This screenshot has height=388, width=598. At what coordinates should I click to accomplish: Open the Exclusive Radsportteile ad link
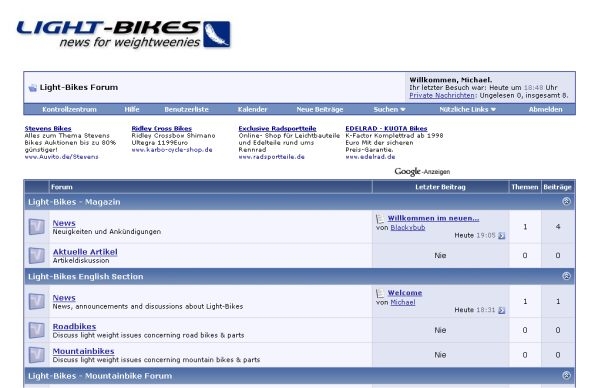(x=277, y=129)
